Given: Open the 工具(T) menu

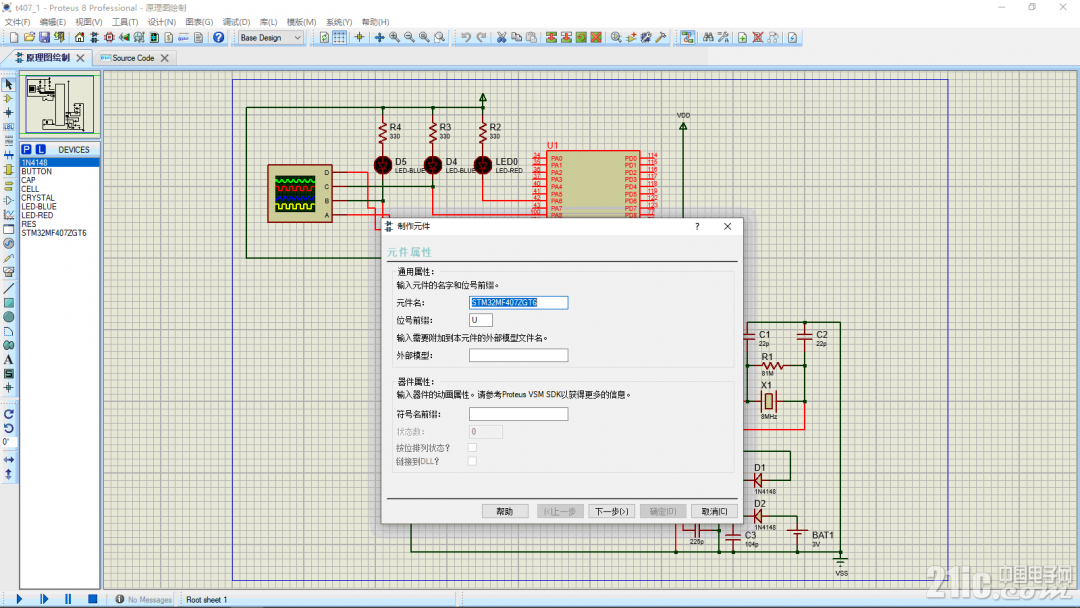Looking at the screenshot, I should (x=125, y=22).
